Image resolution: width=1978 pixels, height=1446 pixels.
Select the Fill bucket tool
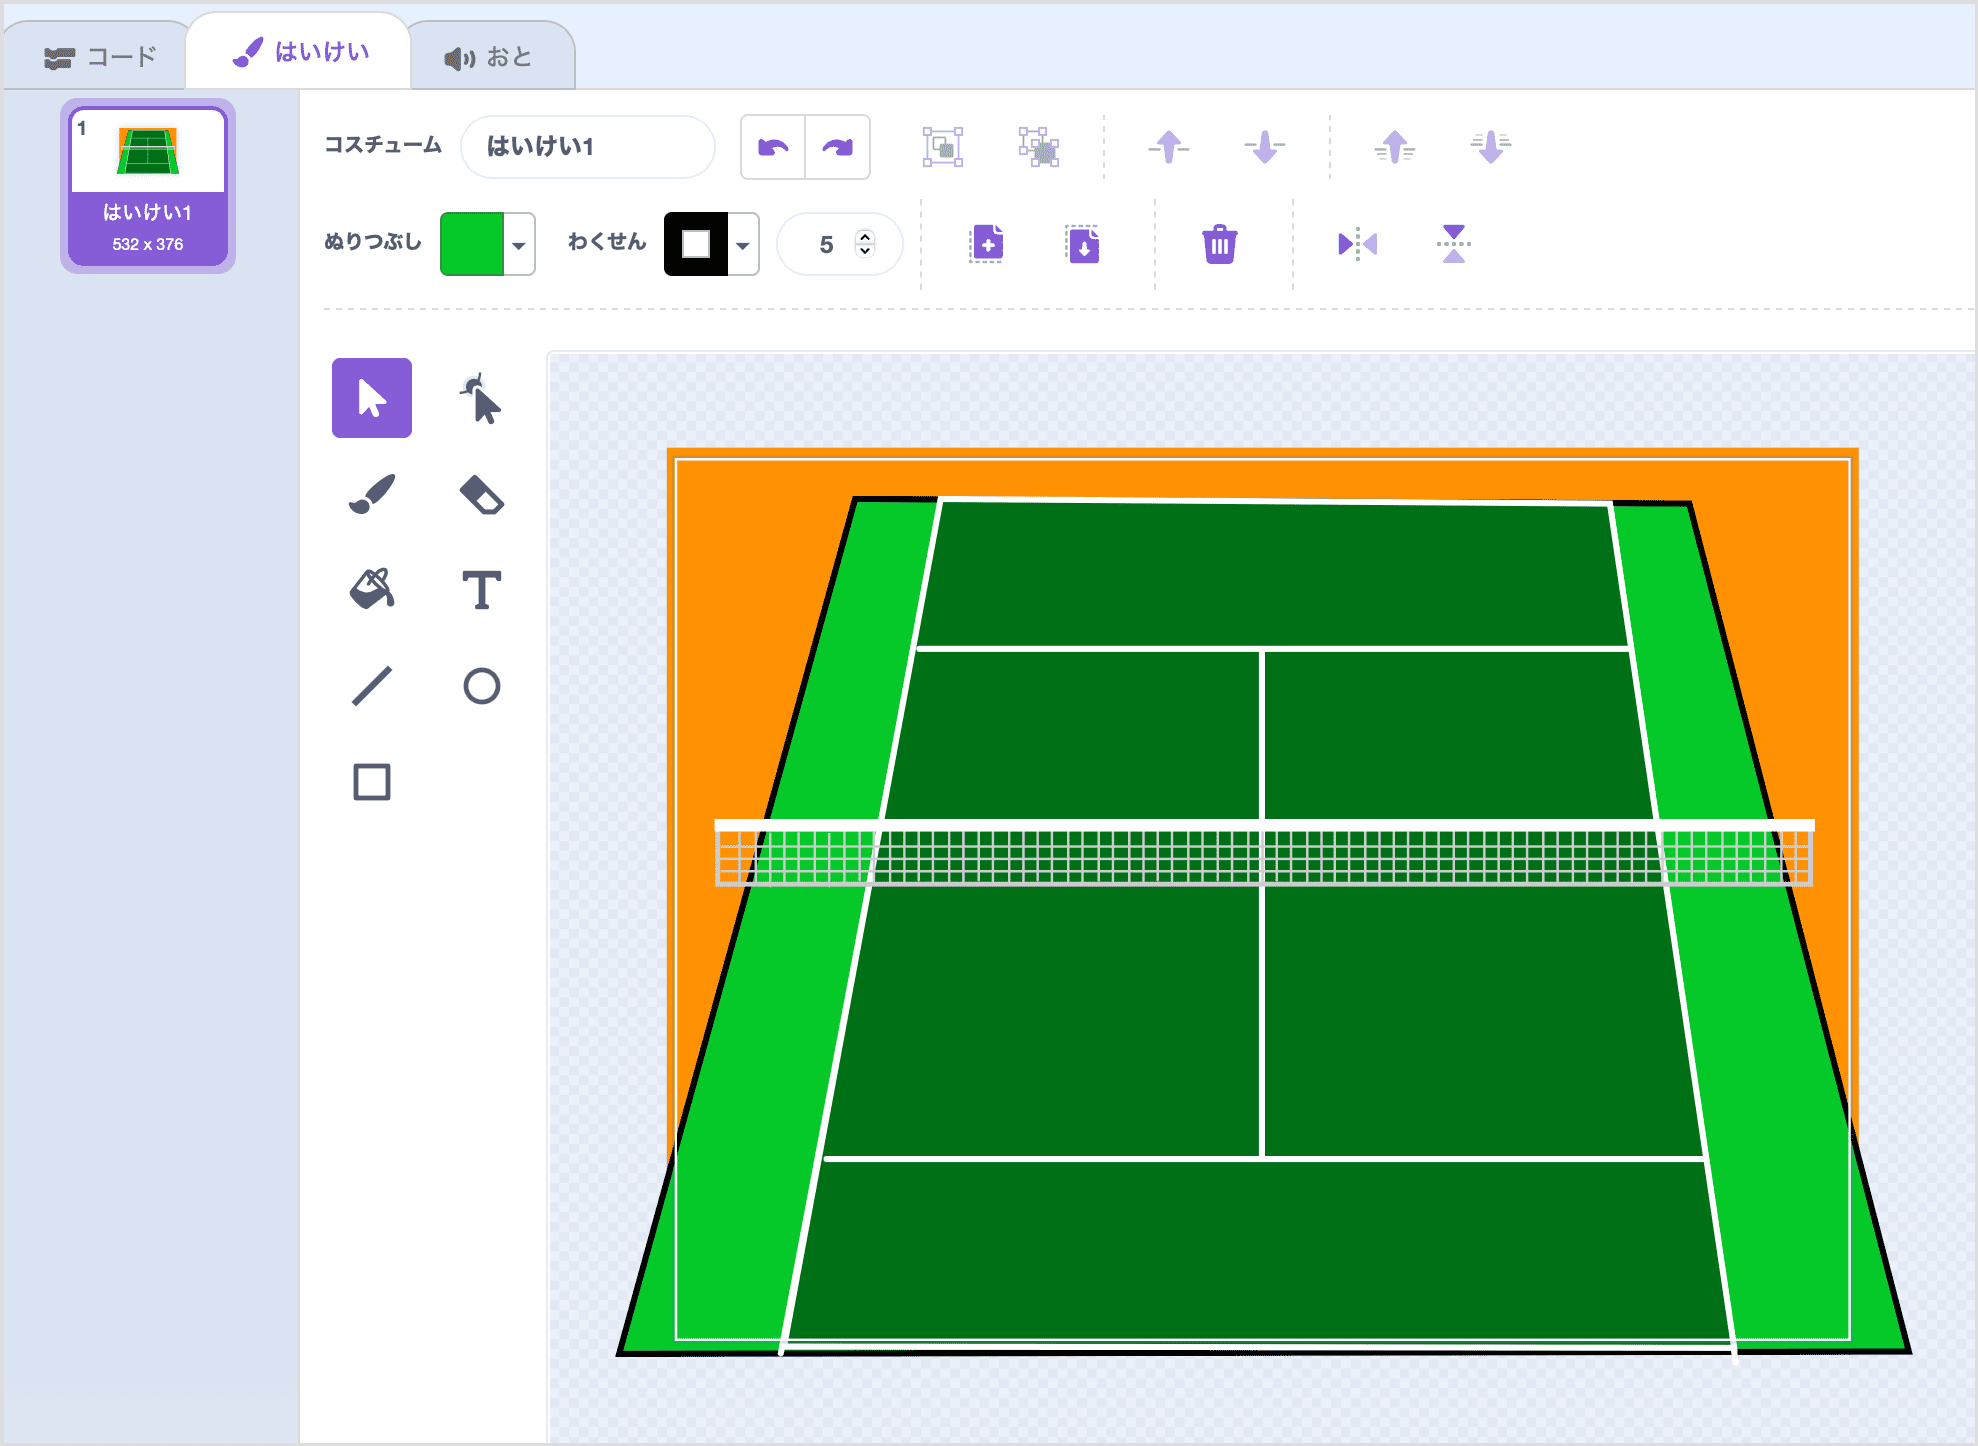tap(372, 589)
